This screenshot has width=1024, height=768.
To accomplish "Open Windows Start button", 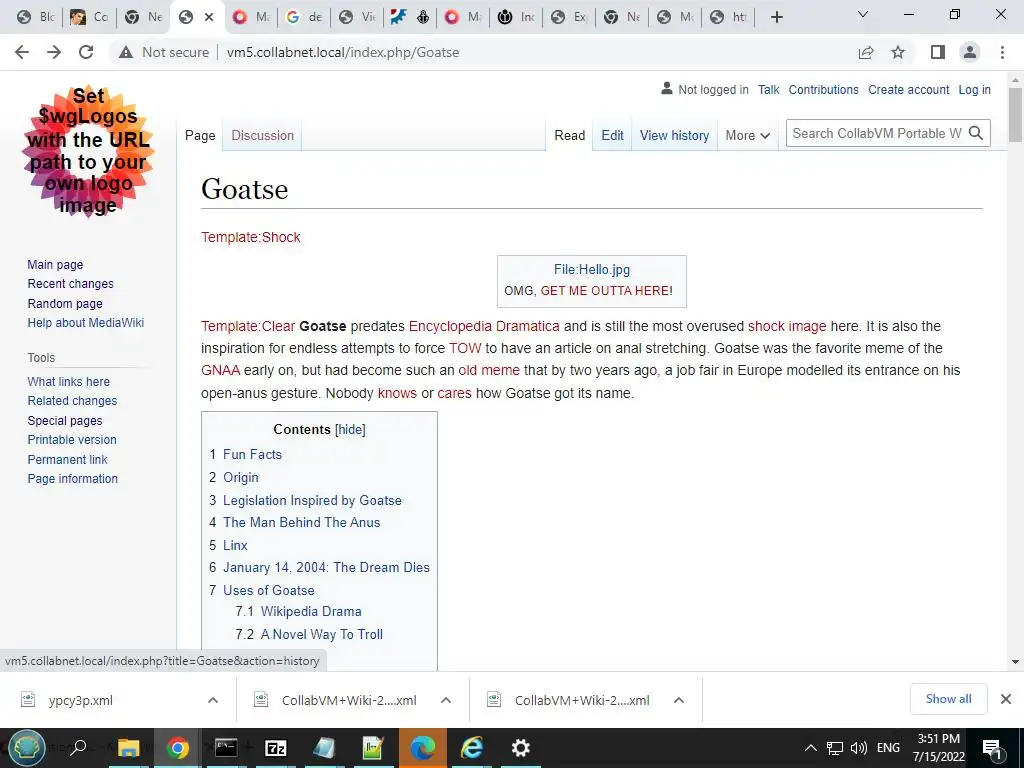I will (27, 748).
